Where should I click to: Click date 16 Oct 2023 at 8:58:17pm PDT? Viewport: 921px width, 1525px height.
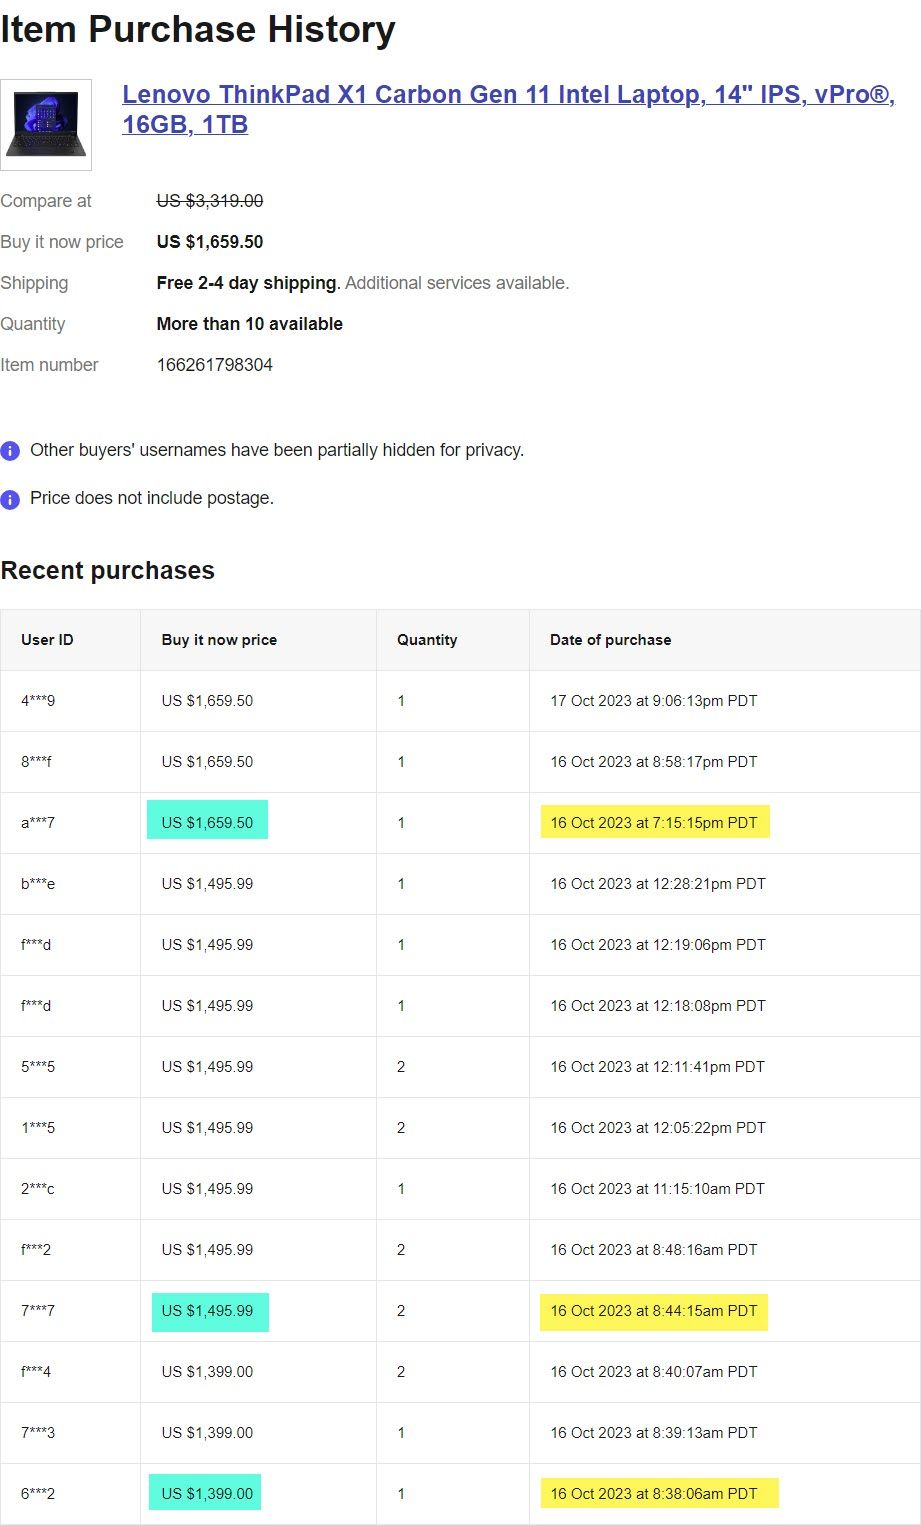[x=654, y=762]
